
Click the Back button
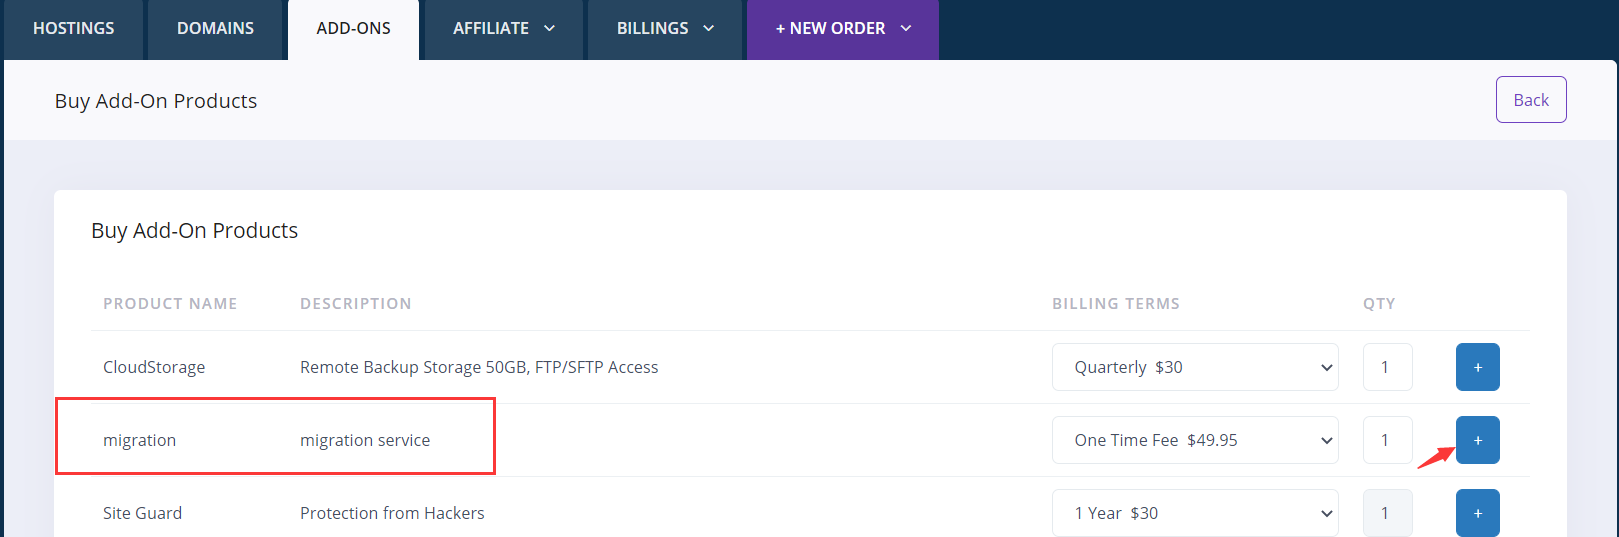pyautogui.click(x=1530, y=100)
